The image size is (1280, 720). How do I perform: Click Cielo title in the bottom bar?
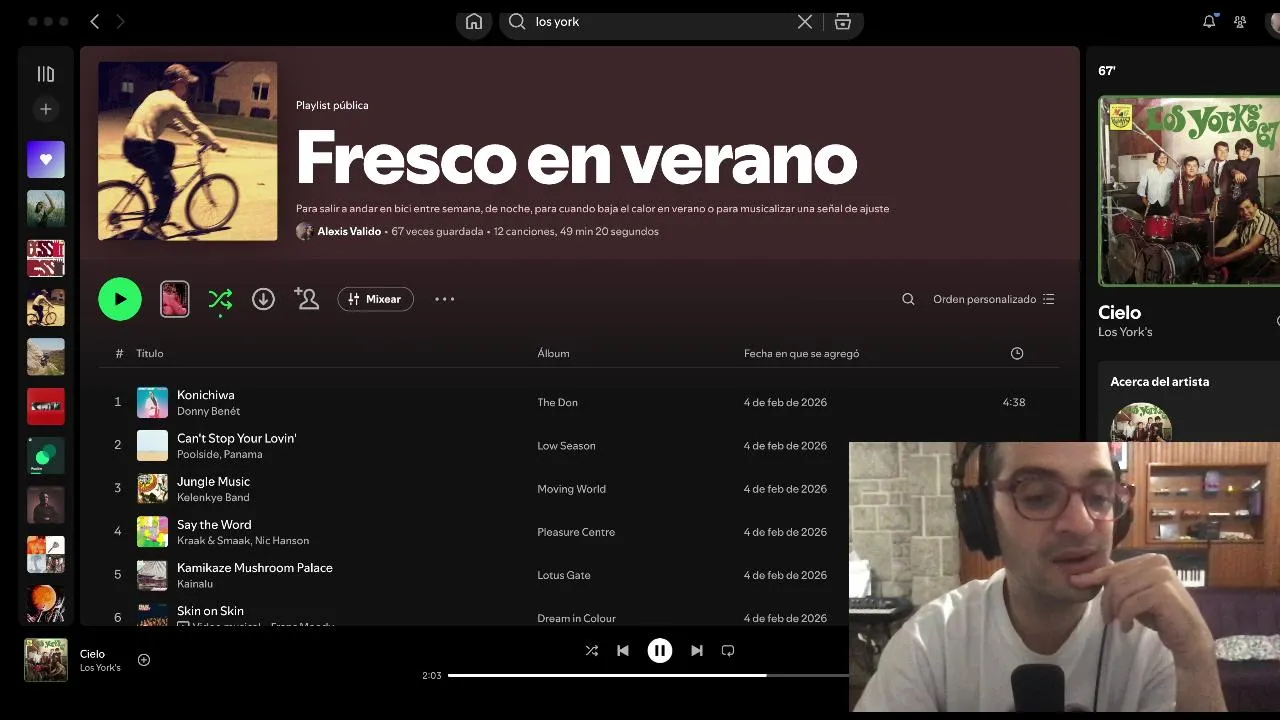[x=92, y=653]
